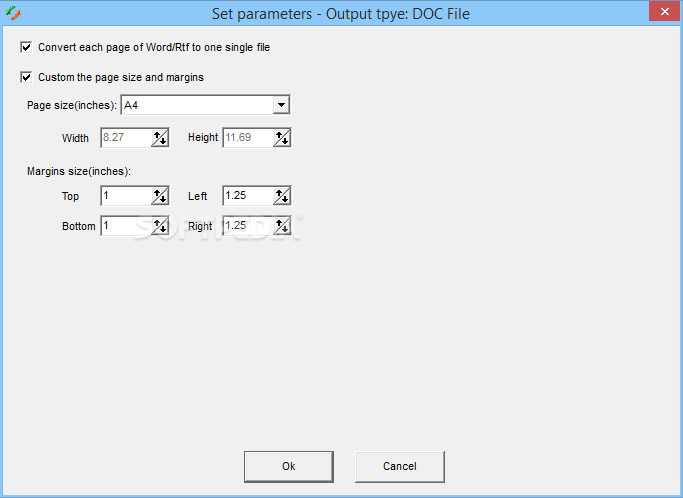Close the Set parameters dialog

tap(662, 11)
